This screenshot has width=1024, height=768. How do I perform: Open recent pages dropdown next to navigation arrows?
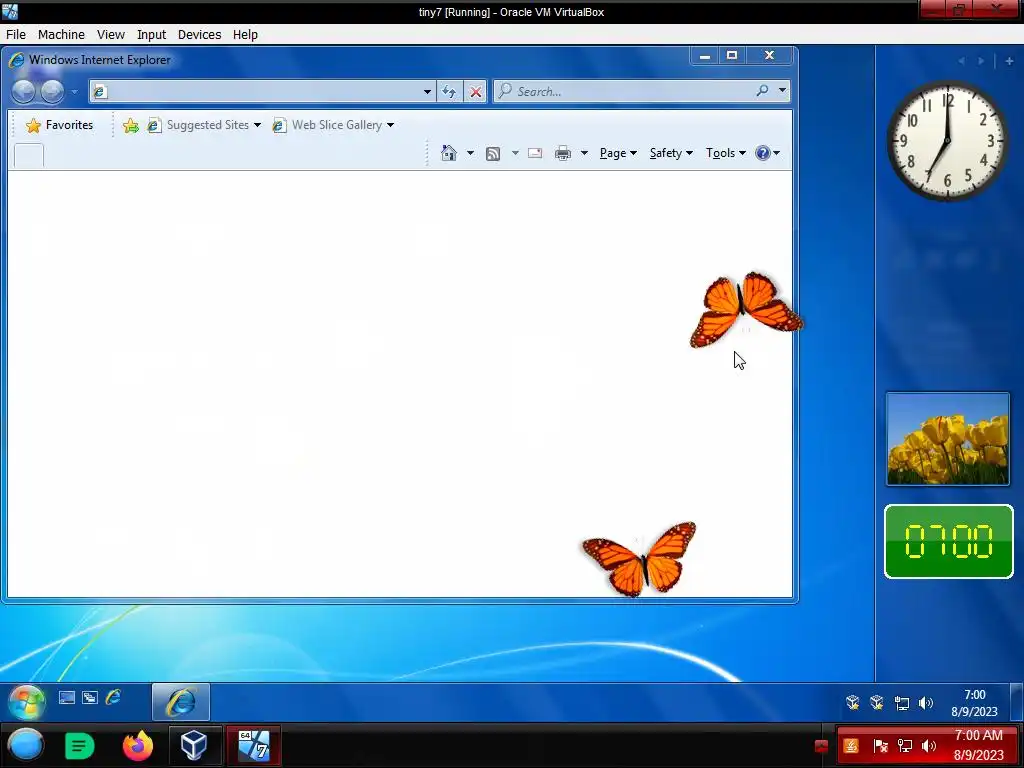[74, 91]
